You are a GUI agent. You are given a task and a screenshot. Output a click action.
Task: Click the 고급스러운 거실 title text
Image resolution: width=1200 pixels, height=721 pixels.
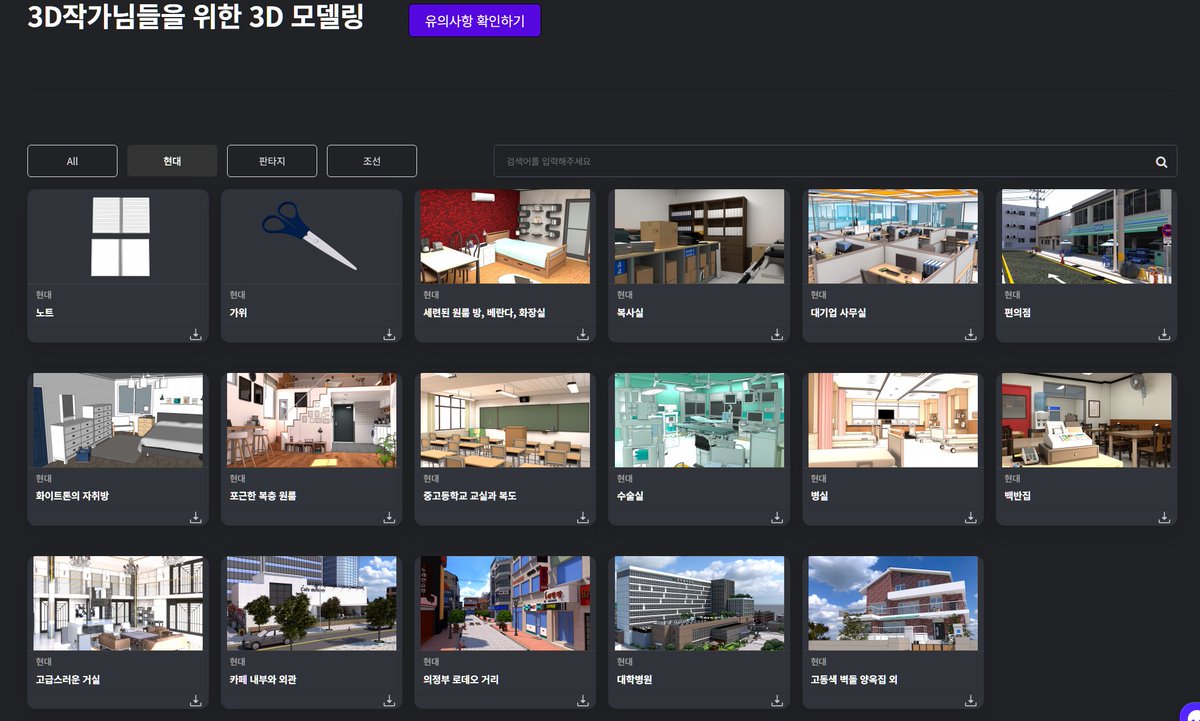point(67,680)
